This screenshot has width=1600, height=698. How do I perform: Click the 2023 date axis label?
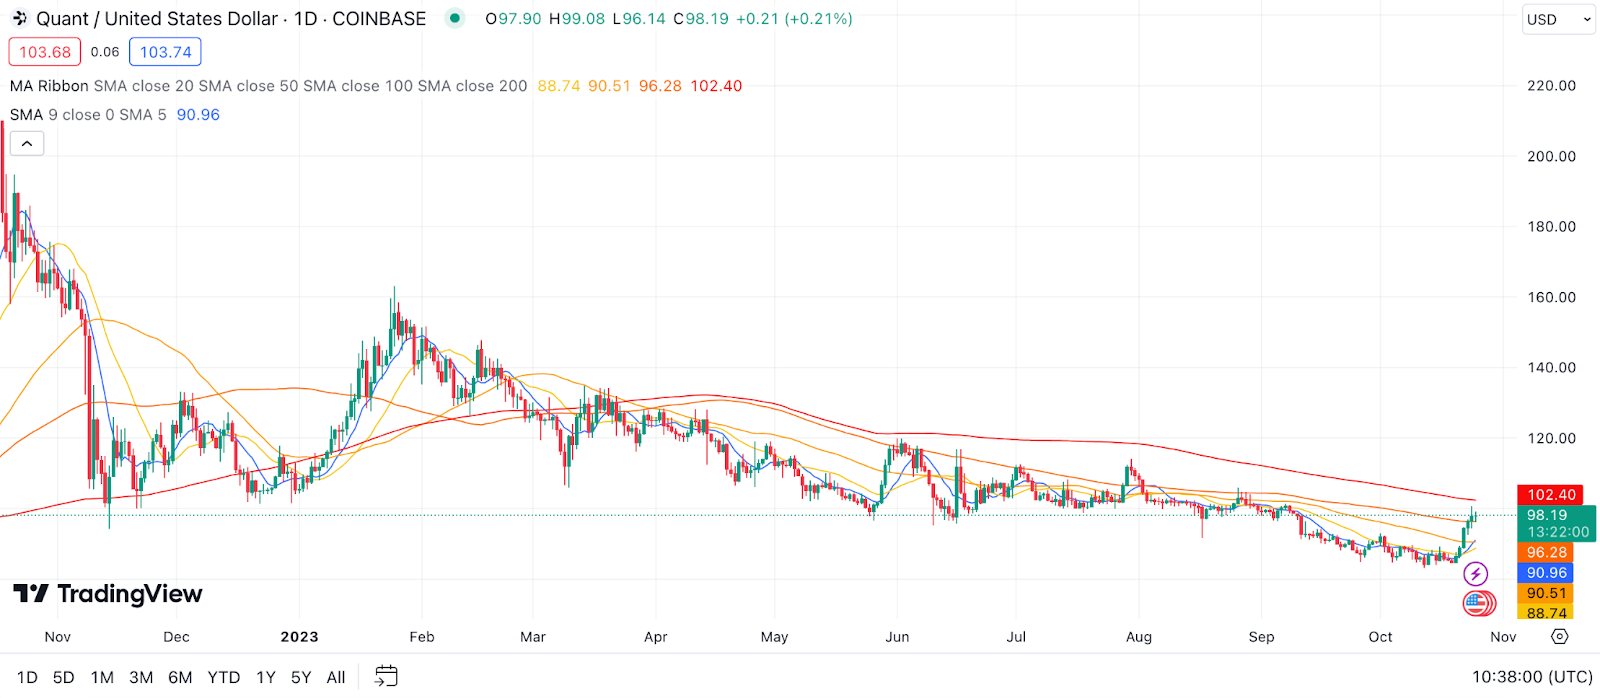299,637
